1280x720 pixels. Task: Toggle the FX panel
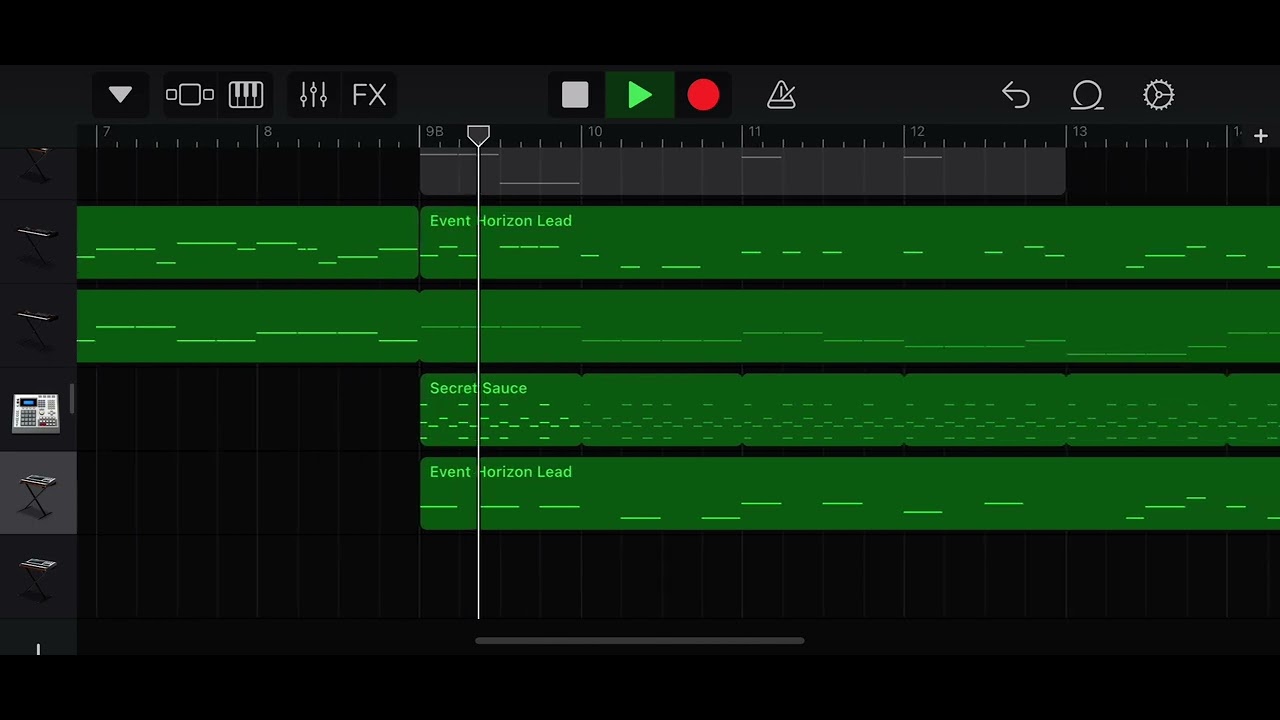coord(369,95)
